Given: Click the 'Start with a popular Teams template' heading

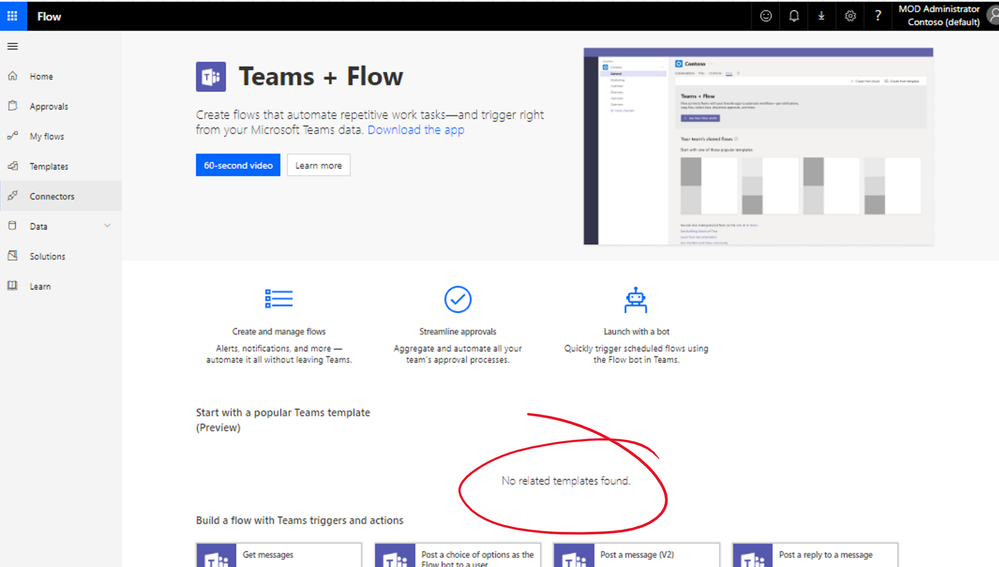Looking at the screenshot, I should click(x=283, y=419).
